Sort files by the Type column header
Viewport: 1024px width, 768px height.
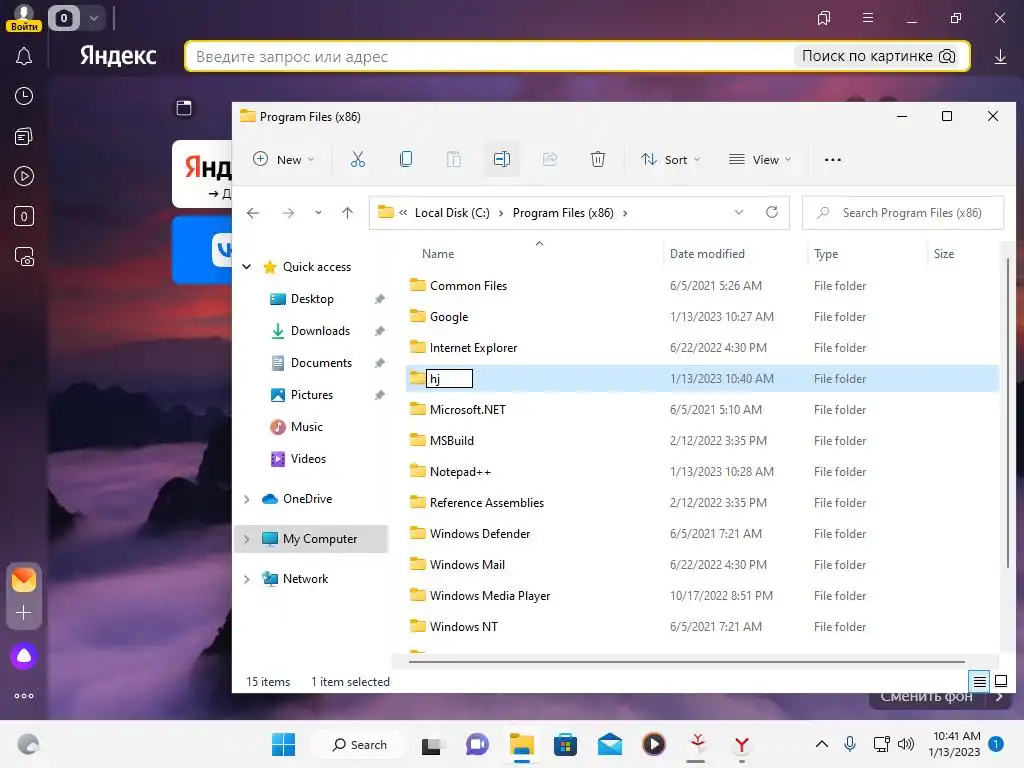pyautogui.click(x=826, y=254)
